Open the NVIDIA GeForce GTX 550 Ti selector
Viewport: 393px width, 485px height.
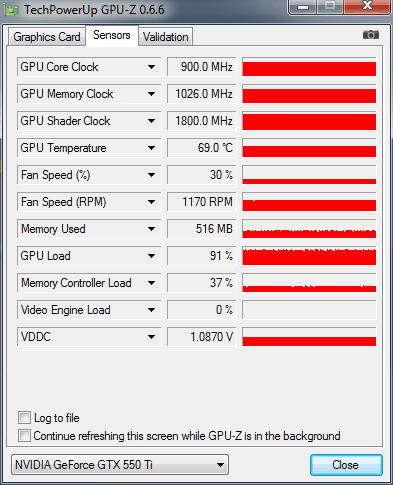120,464
